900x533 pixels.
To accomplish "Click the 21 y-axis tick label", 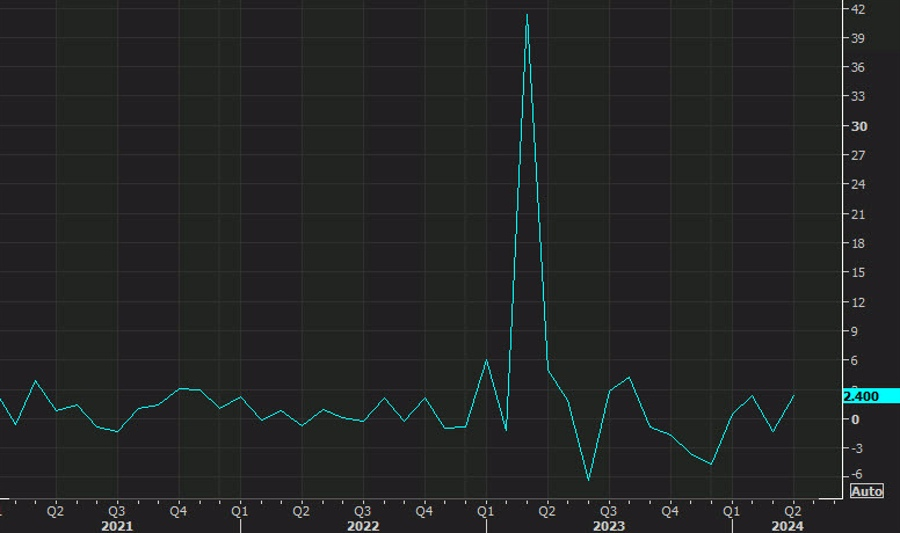I will click(858, 215).
